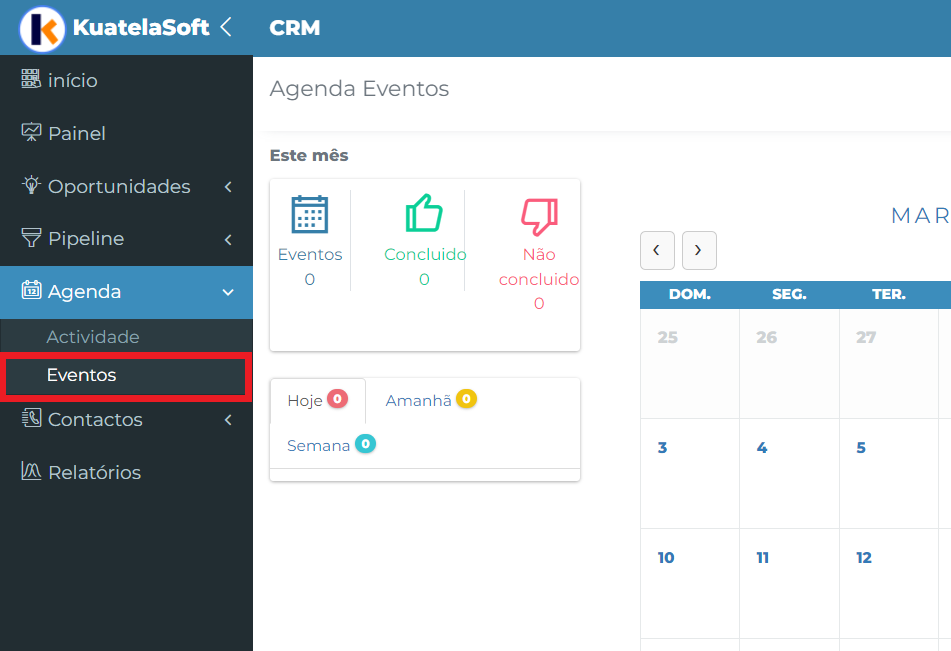Open the Painel menu item
The image size is (951, 651).
126,133
